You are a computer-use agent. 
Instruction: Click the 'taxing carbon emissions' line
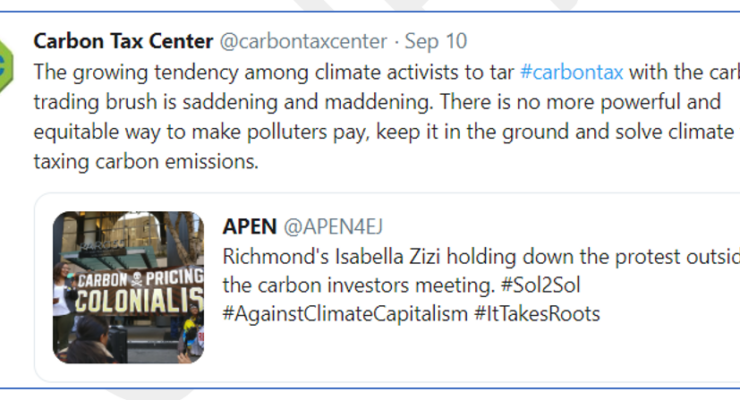click(146, 162)
